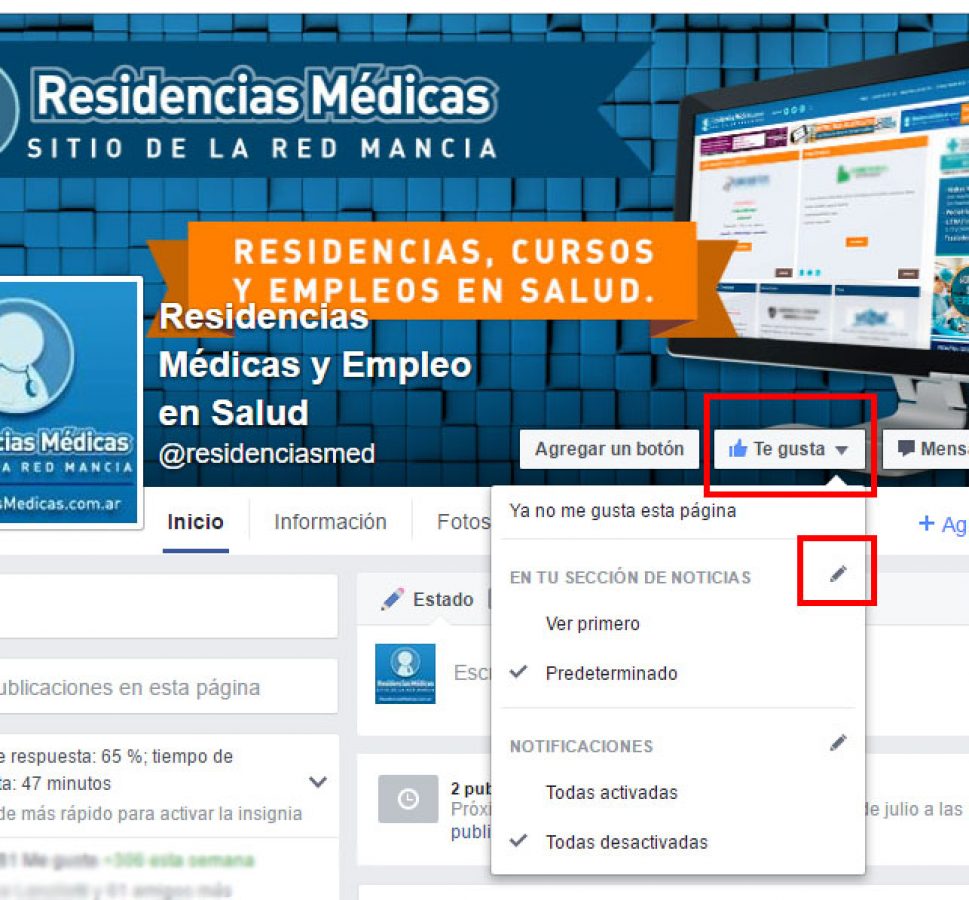Turn on Todas activadas notifications
This screenshot has height=900, width=969.
(x=611, y=792)
